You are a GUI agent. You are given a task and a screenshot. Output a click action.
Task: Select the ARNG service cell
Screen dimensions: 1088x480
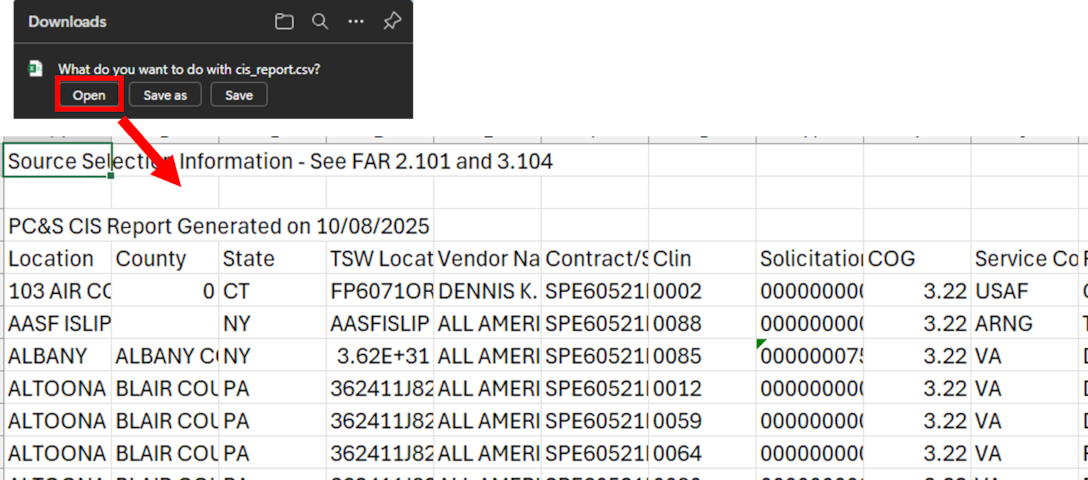1025,323
